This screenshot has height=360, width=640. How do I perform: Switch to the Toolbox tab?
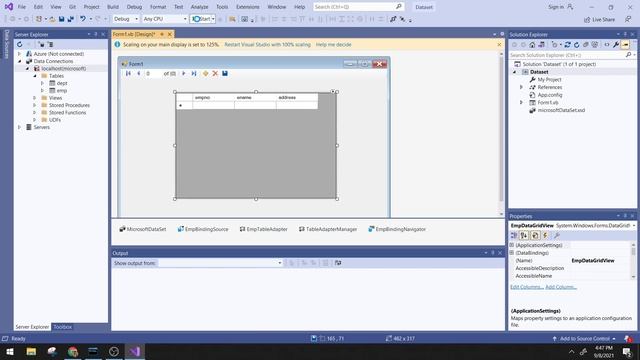click(62, 327)
